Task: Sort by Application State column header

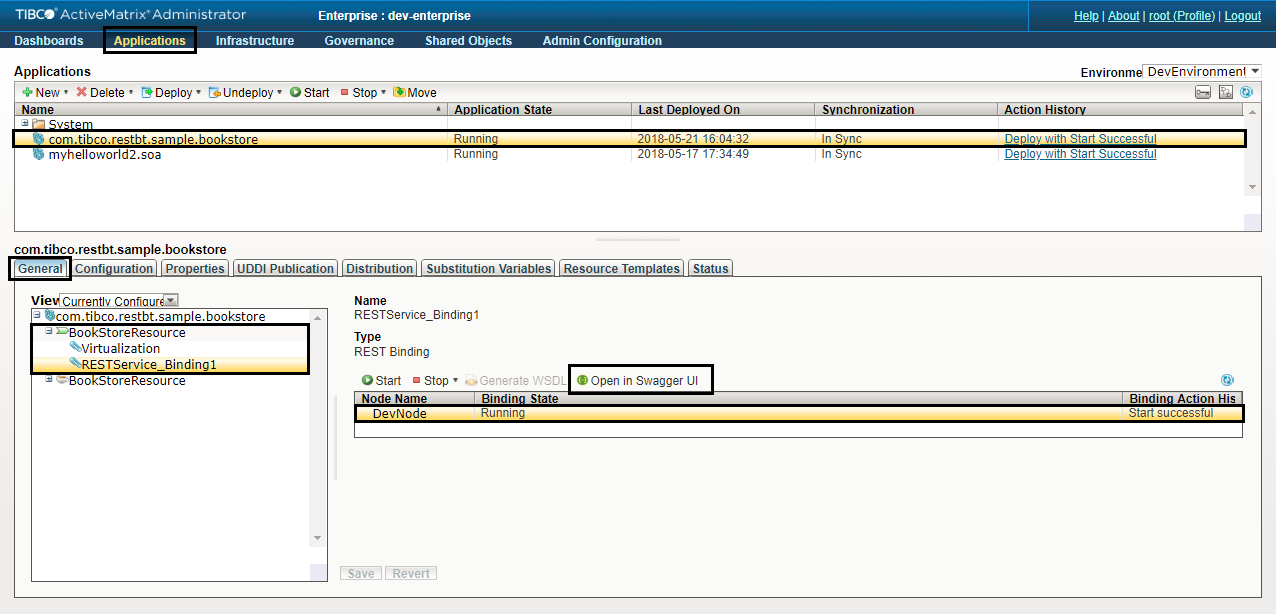Action: coord(540,110)
